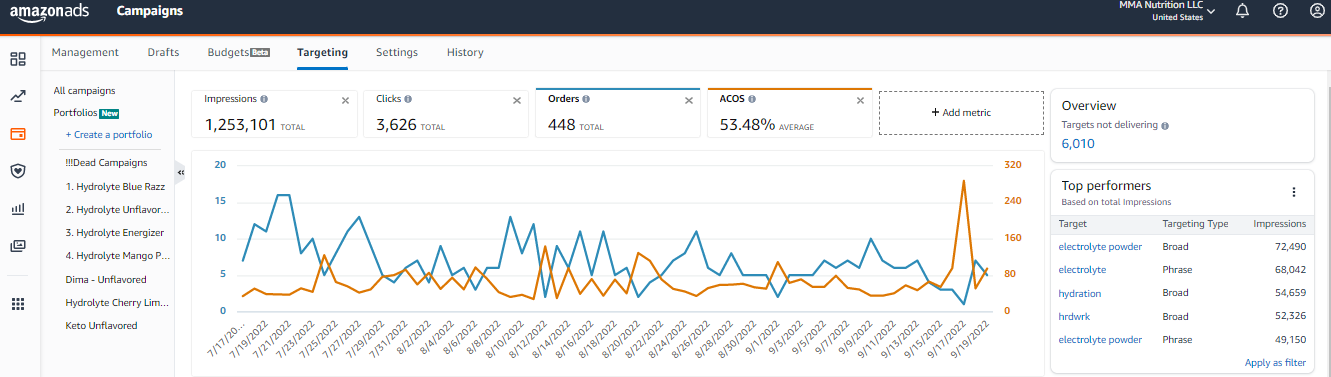This screenshot has width=1331, height=377.
Task: Open 2. Hydrolyte Unflavored portfolio
Action: [x=118, y=210]
